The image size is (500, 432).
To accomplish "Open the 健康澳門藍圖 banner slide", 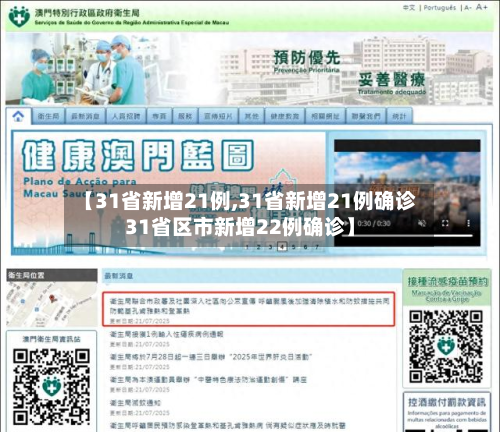I will point(168,193).
